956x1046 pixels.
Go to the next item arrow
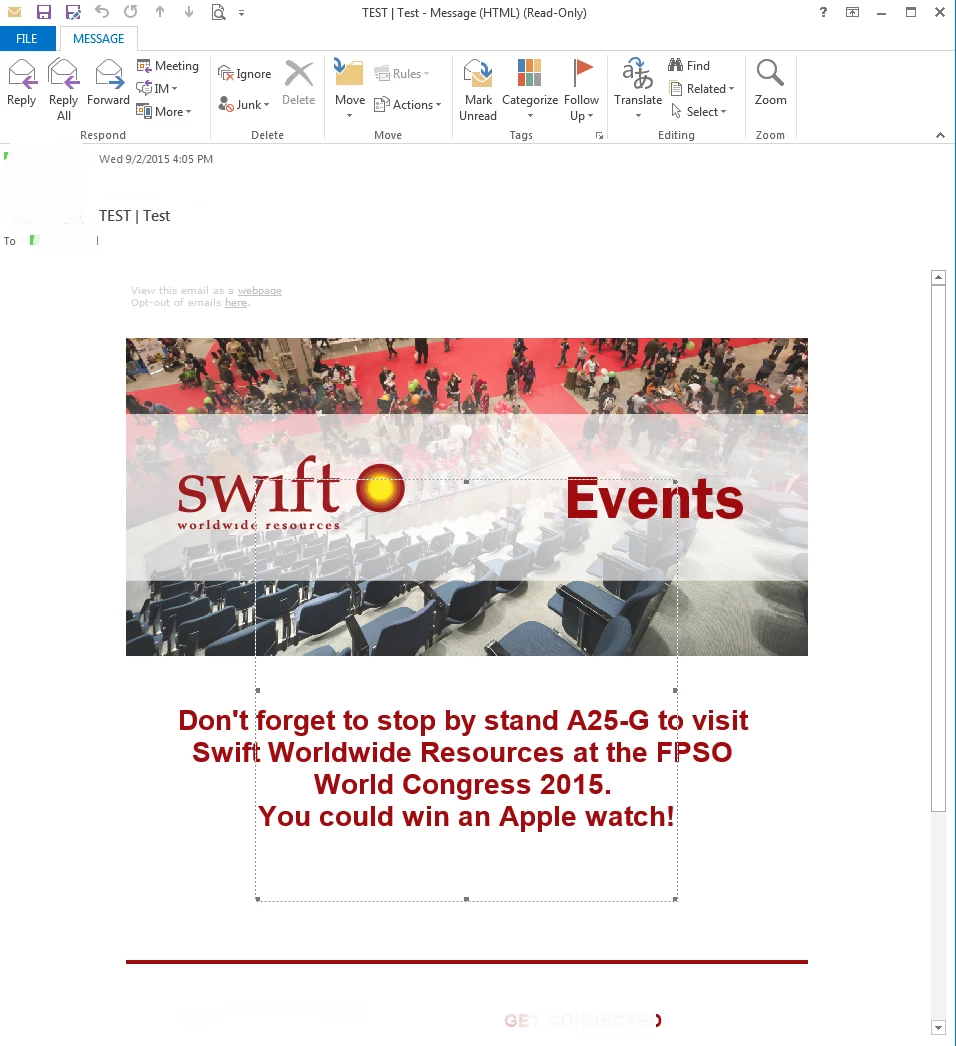click(x=189, y=11)
